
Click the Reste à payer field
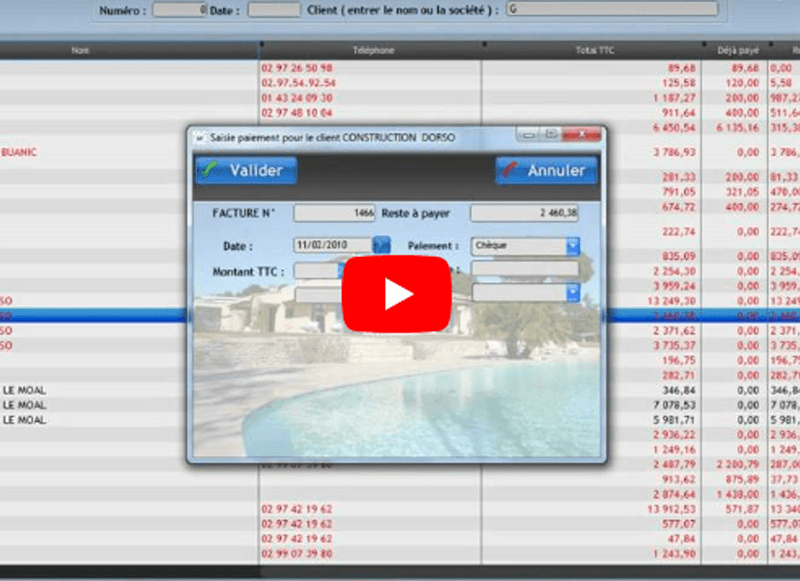pos(524,213)
